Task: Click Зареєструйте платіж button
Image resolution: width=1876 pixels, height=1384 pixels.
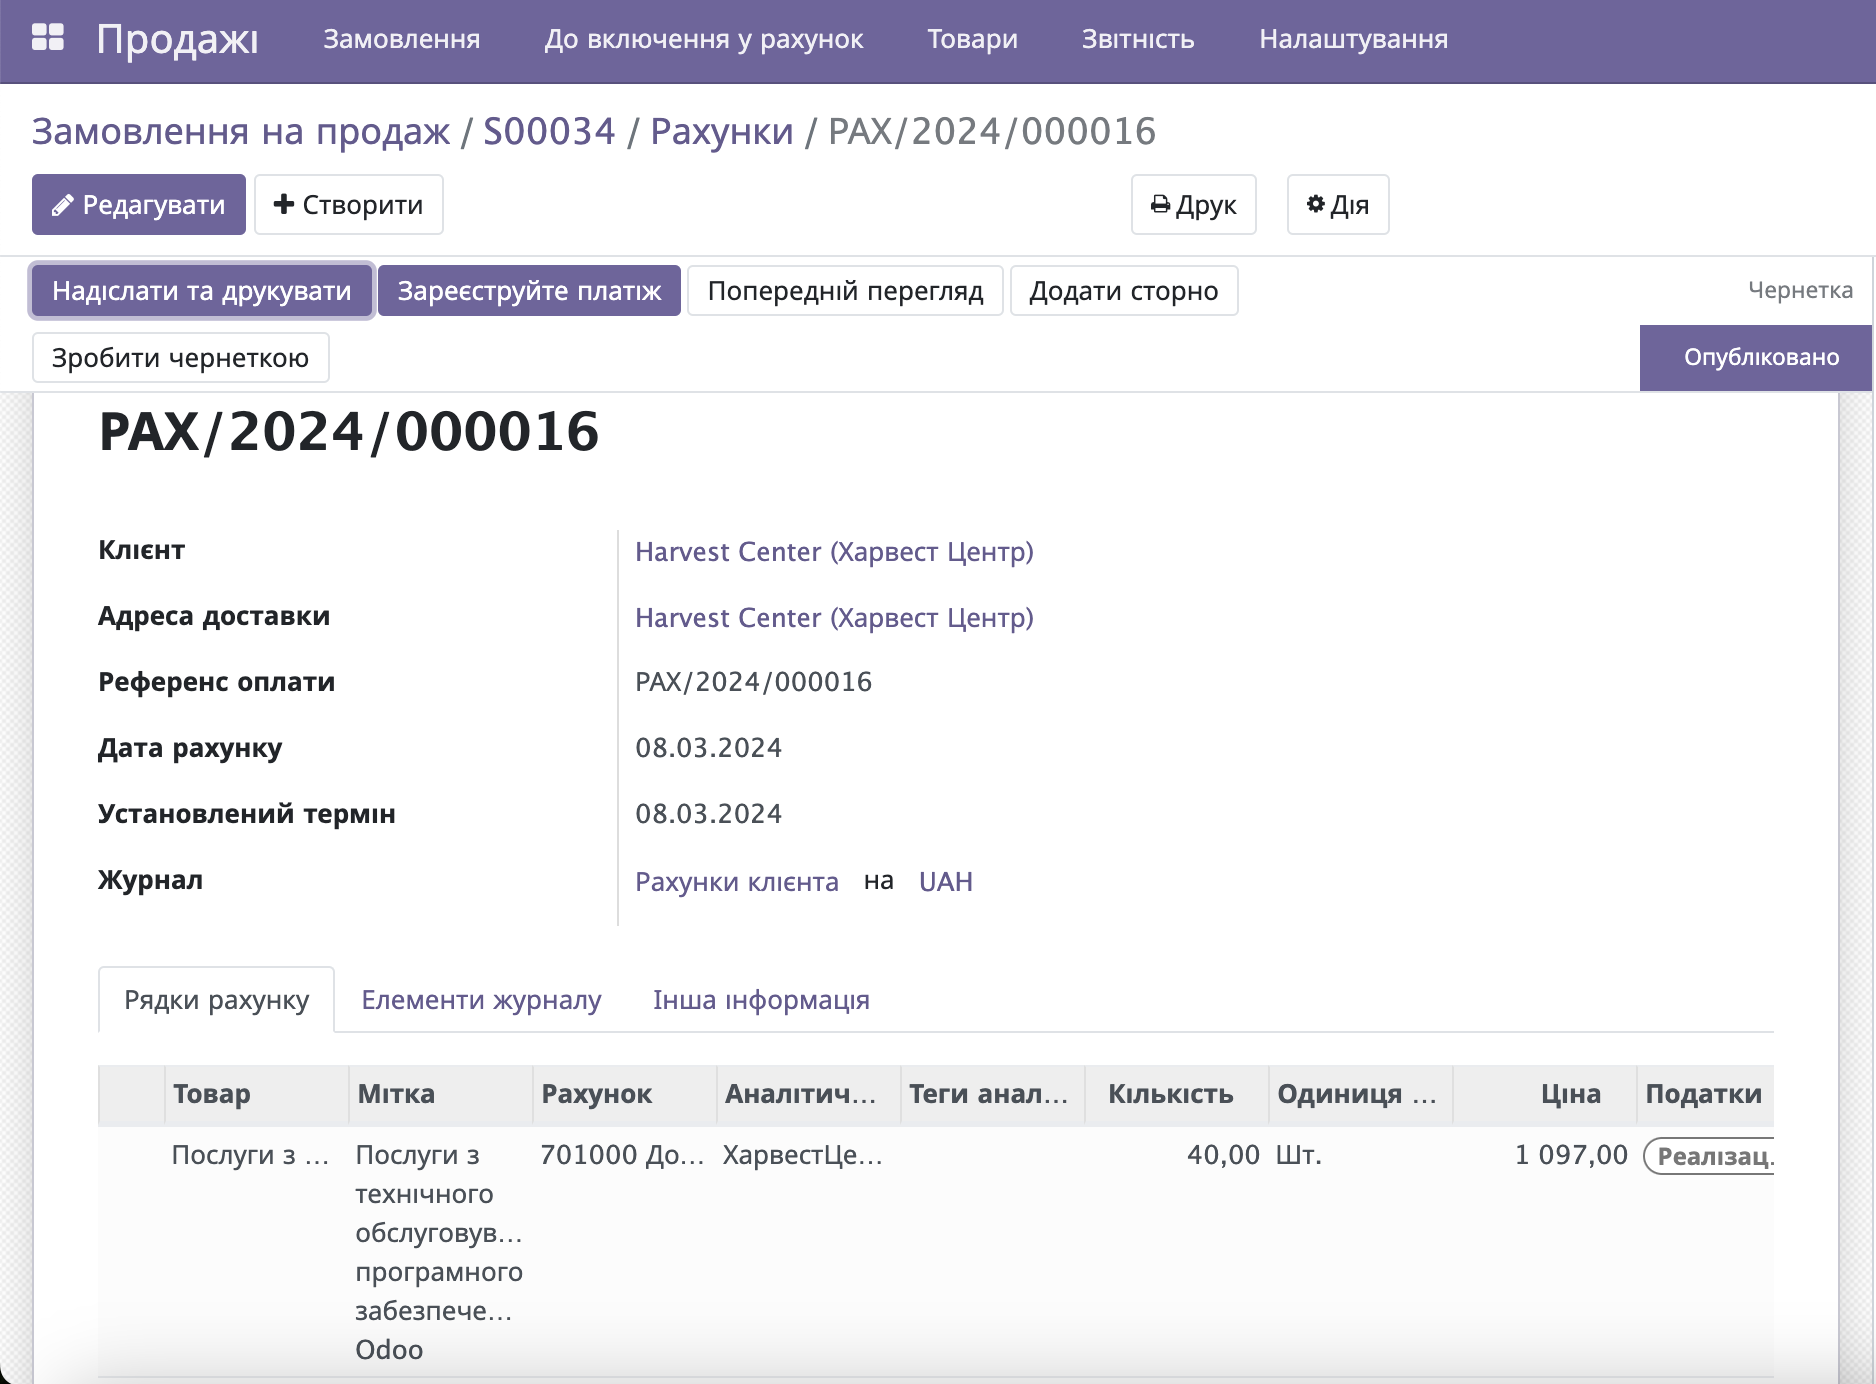Action: (x=529, y=291)
